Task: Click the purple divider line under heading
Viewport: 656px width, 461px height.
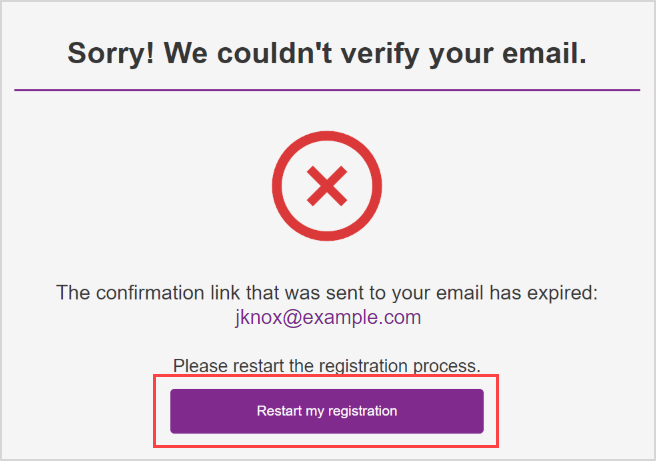Action: point(327,90)
